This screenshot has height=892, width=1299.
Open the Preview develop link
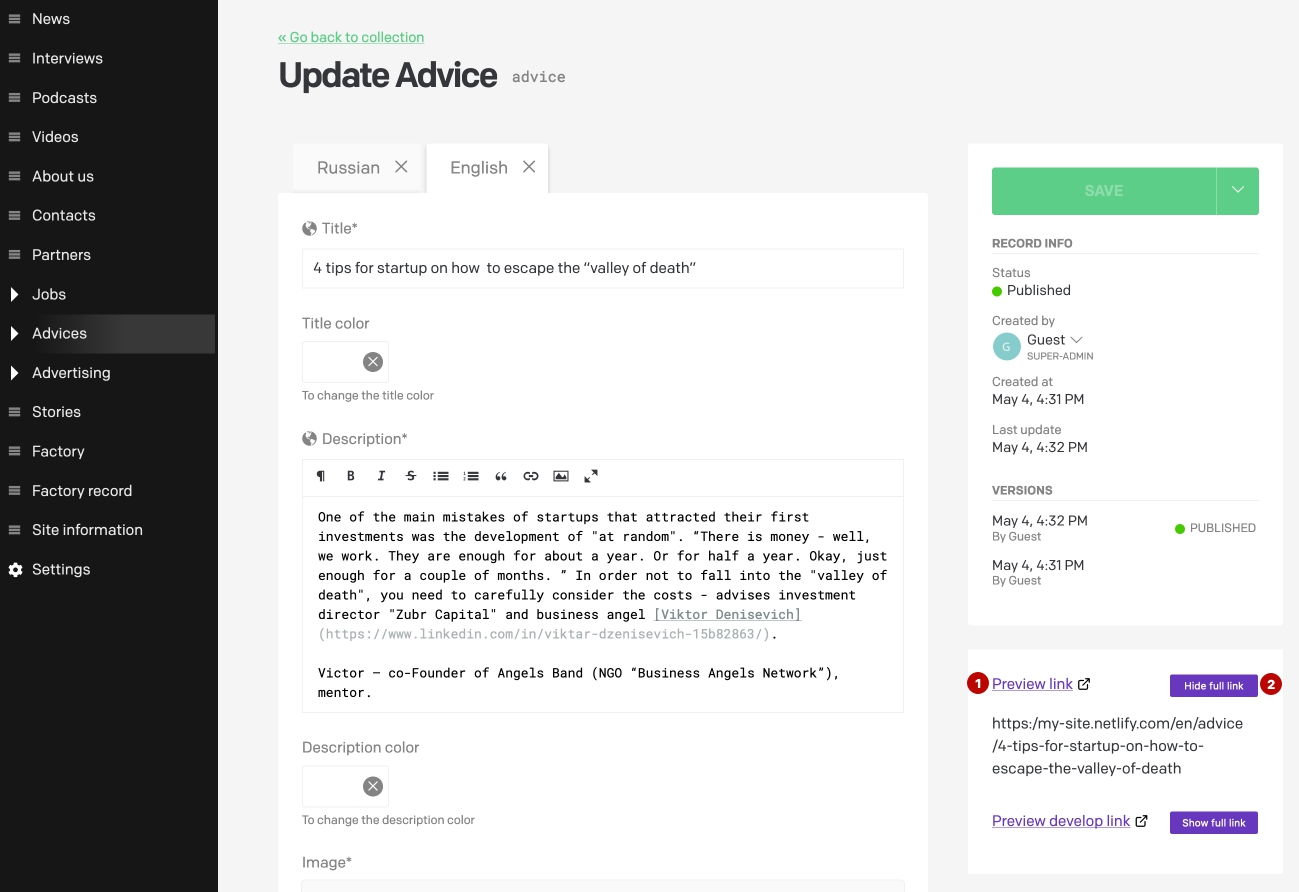coord(1061,821)
